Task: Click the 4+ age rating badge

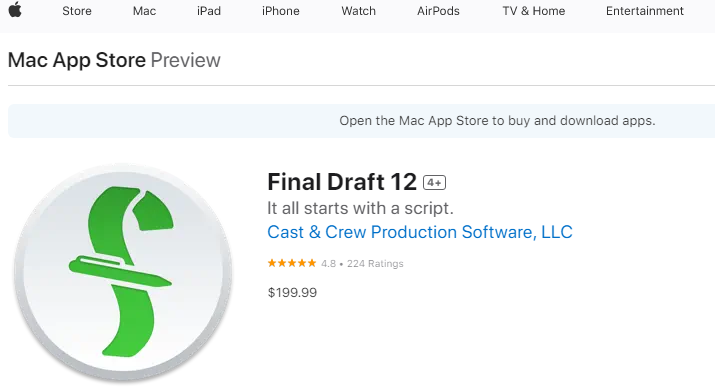Action: [434, 182]
